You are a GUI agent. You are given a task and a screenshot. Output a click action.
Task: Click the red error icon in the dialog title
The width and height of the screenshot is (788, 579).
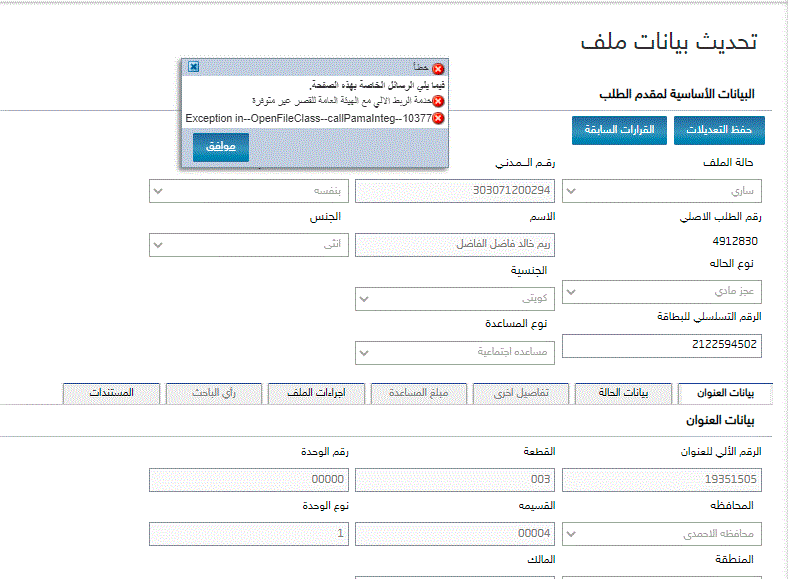point(438,69)
